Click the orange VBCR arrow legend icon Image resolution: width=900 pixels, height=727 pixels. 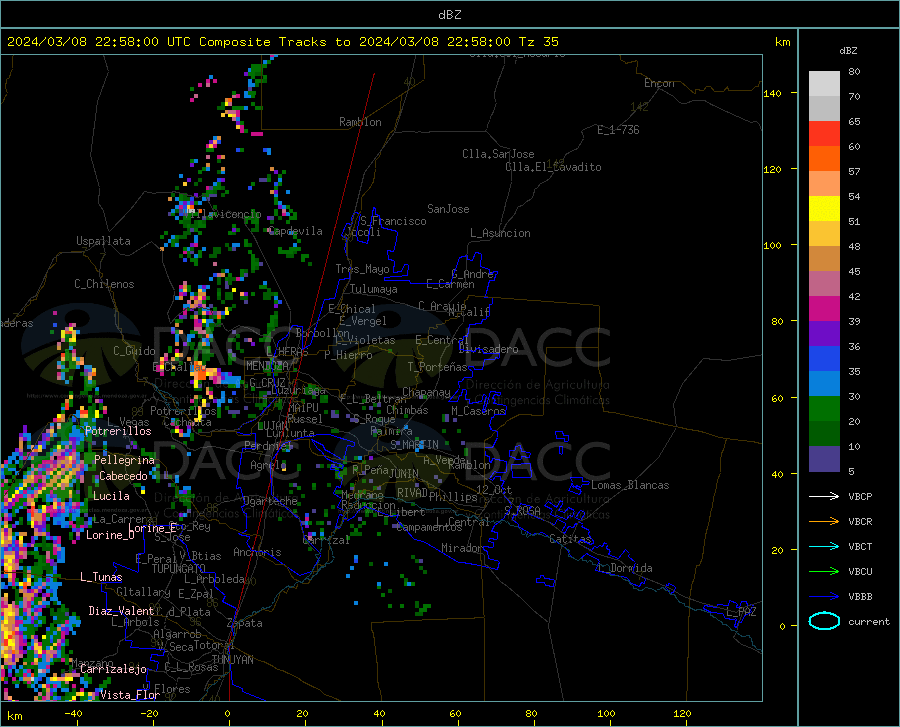824,522
